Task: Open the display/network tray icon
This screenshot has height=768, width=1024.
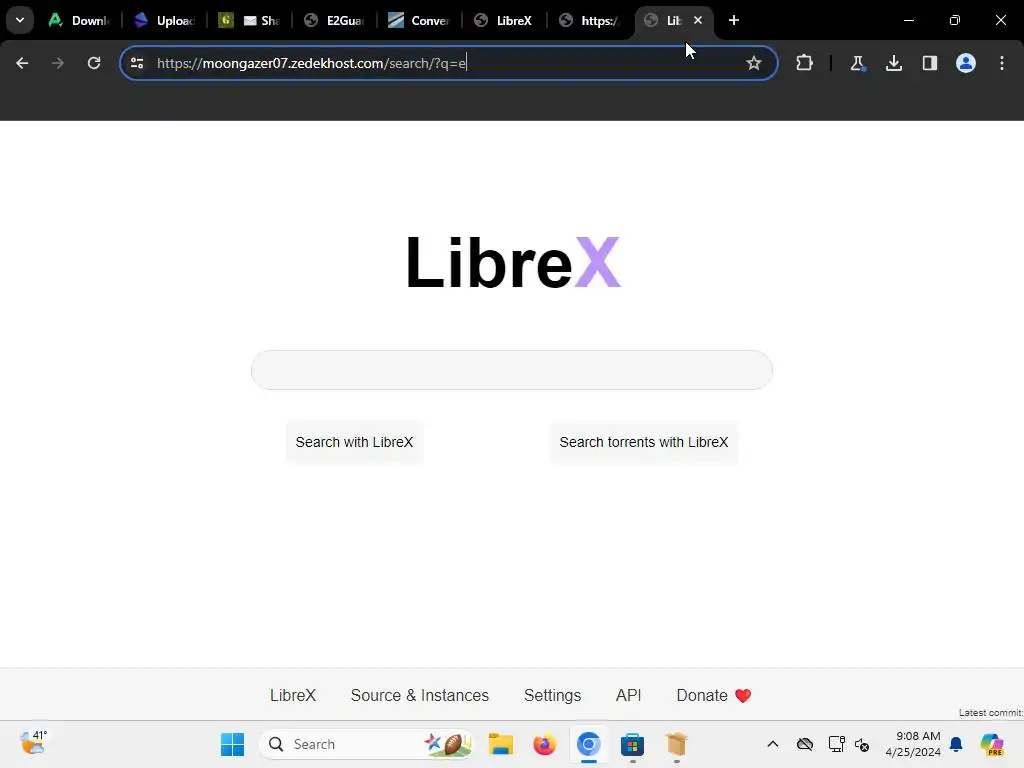Action: tap(837, 744)
